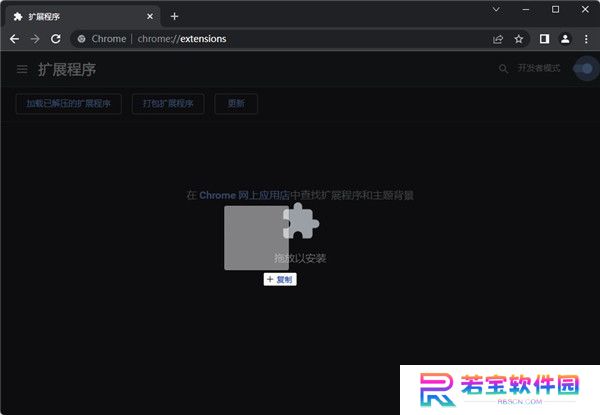
Task: Open the hamburger menu beside 扩展程序
Action: click(22, 69)
